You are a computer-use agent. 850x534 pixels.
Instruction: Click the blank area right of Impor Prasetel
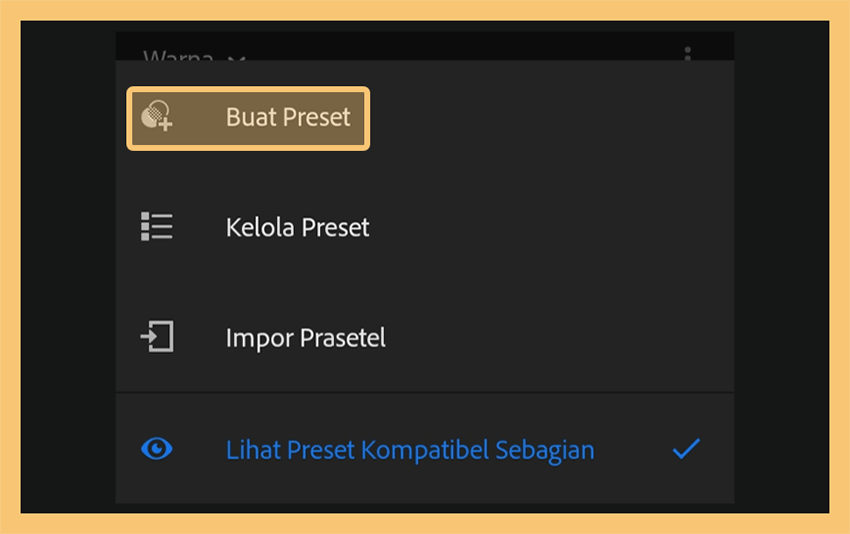[558, 338]
